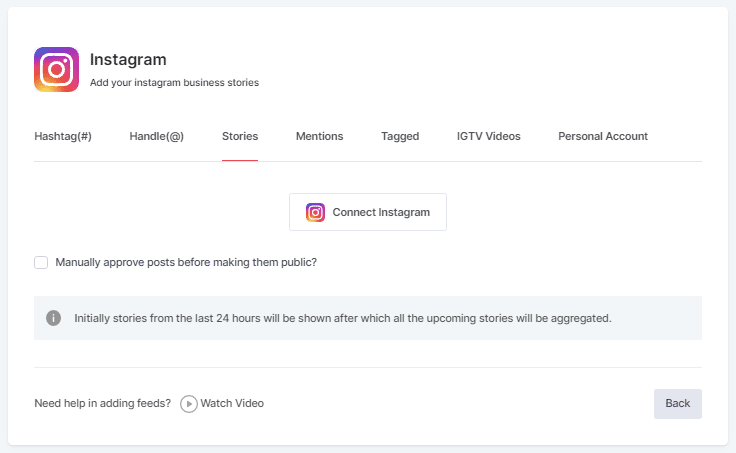
Task: Click the small Instagram icon inside Connect button
Action: click(x=315, y=212)
